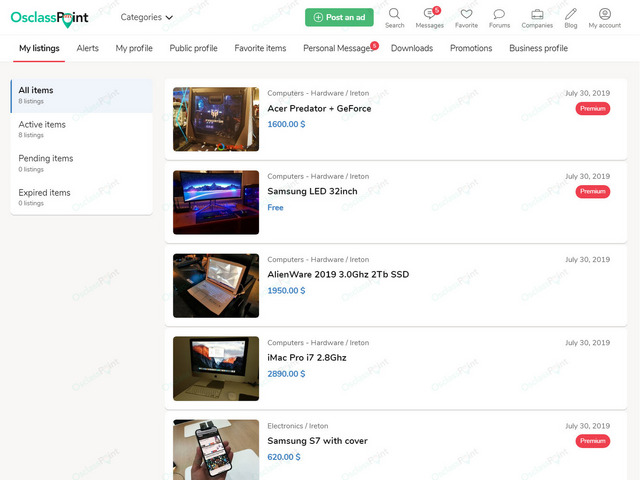
Task: Open the Samsung S7 with cover title
Action: (x=318, y=441)
